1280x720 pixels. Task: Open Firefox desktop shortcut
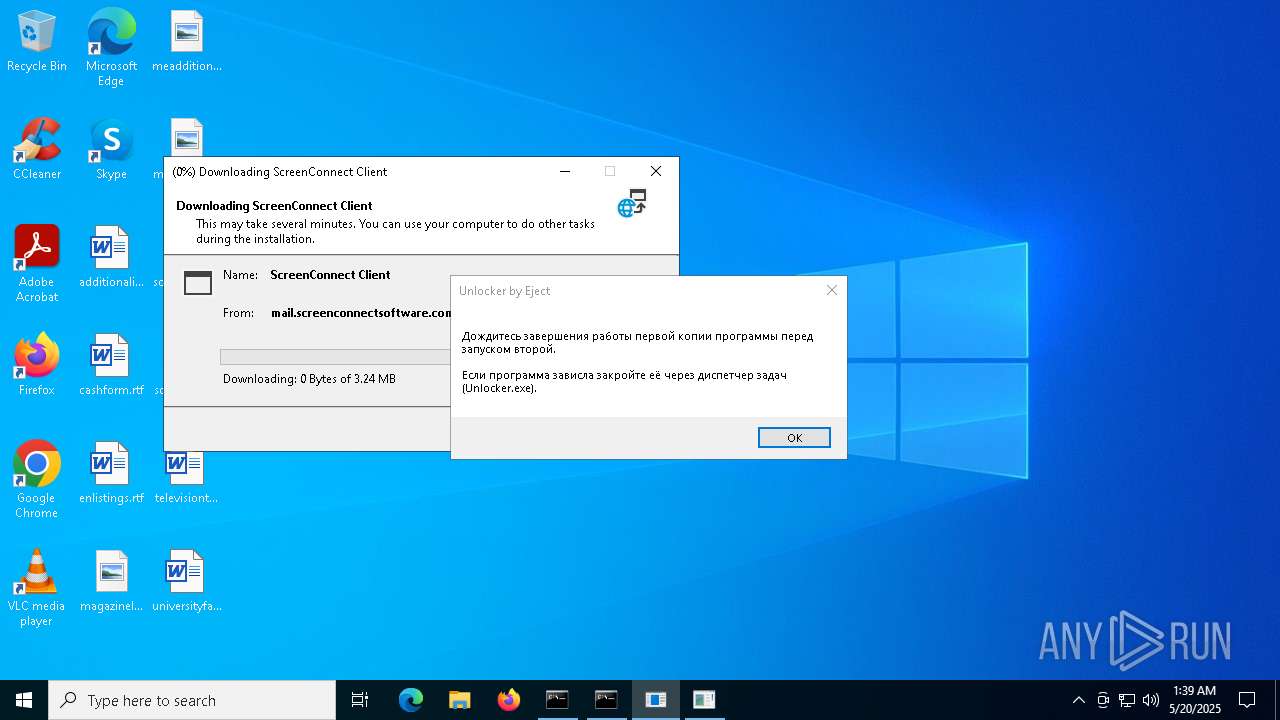point(37,366)
